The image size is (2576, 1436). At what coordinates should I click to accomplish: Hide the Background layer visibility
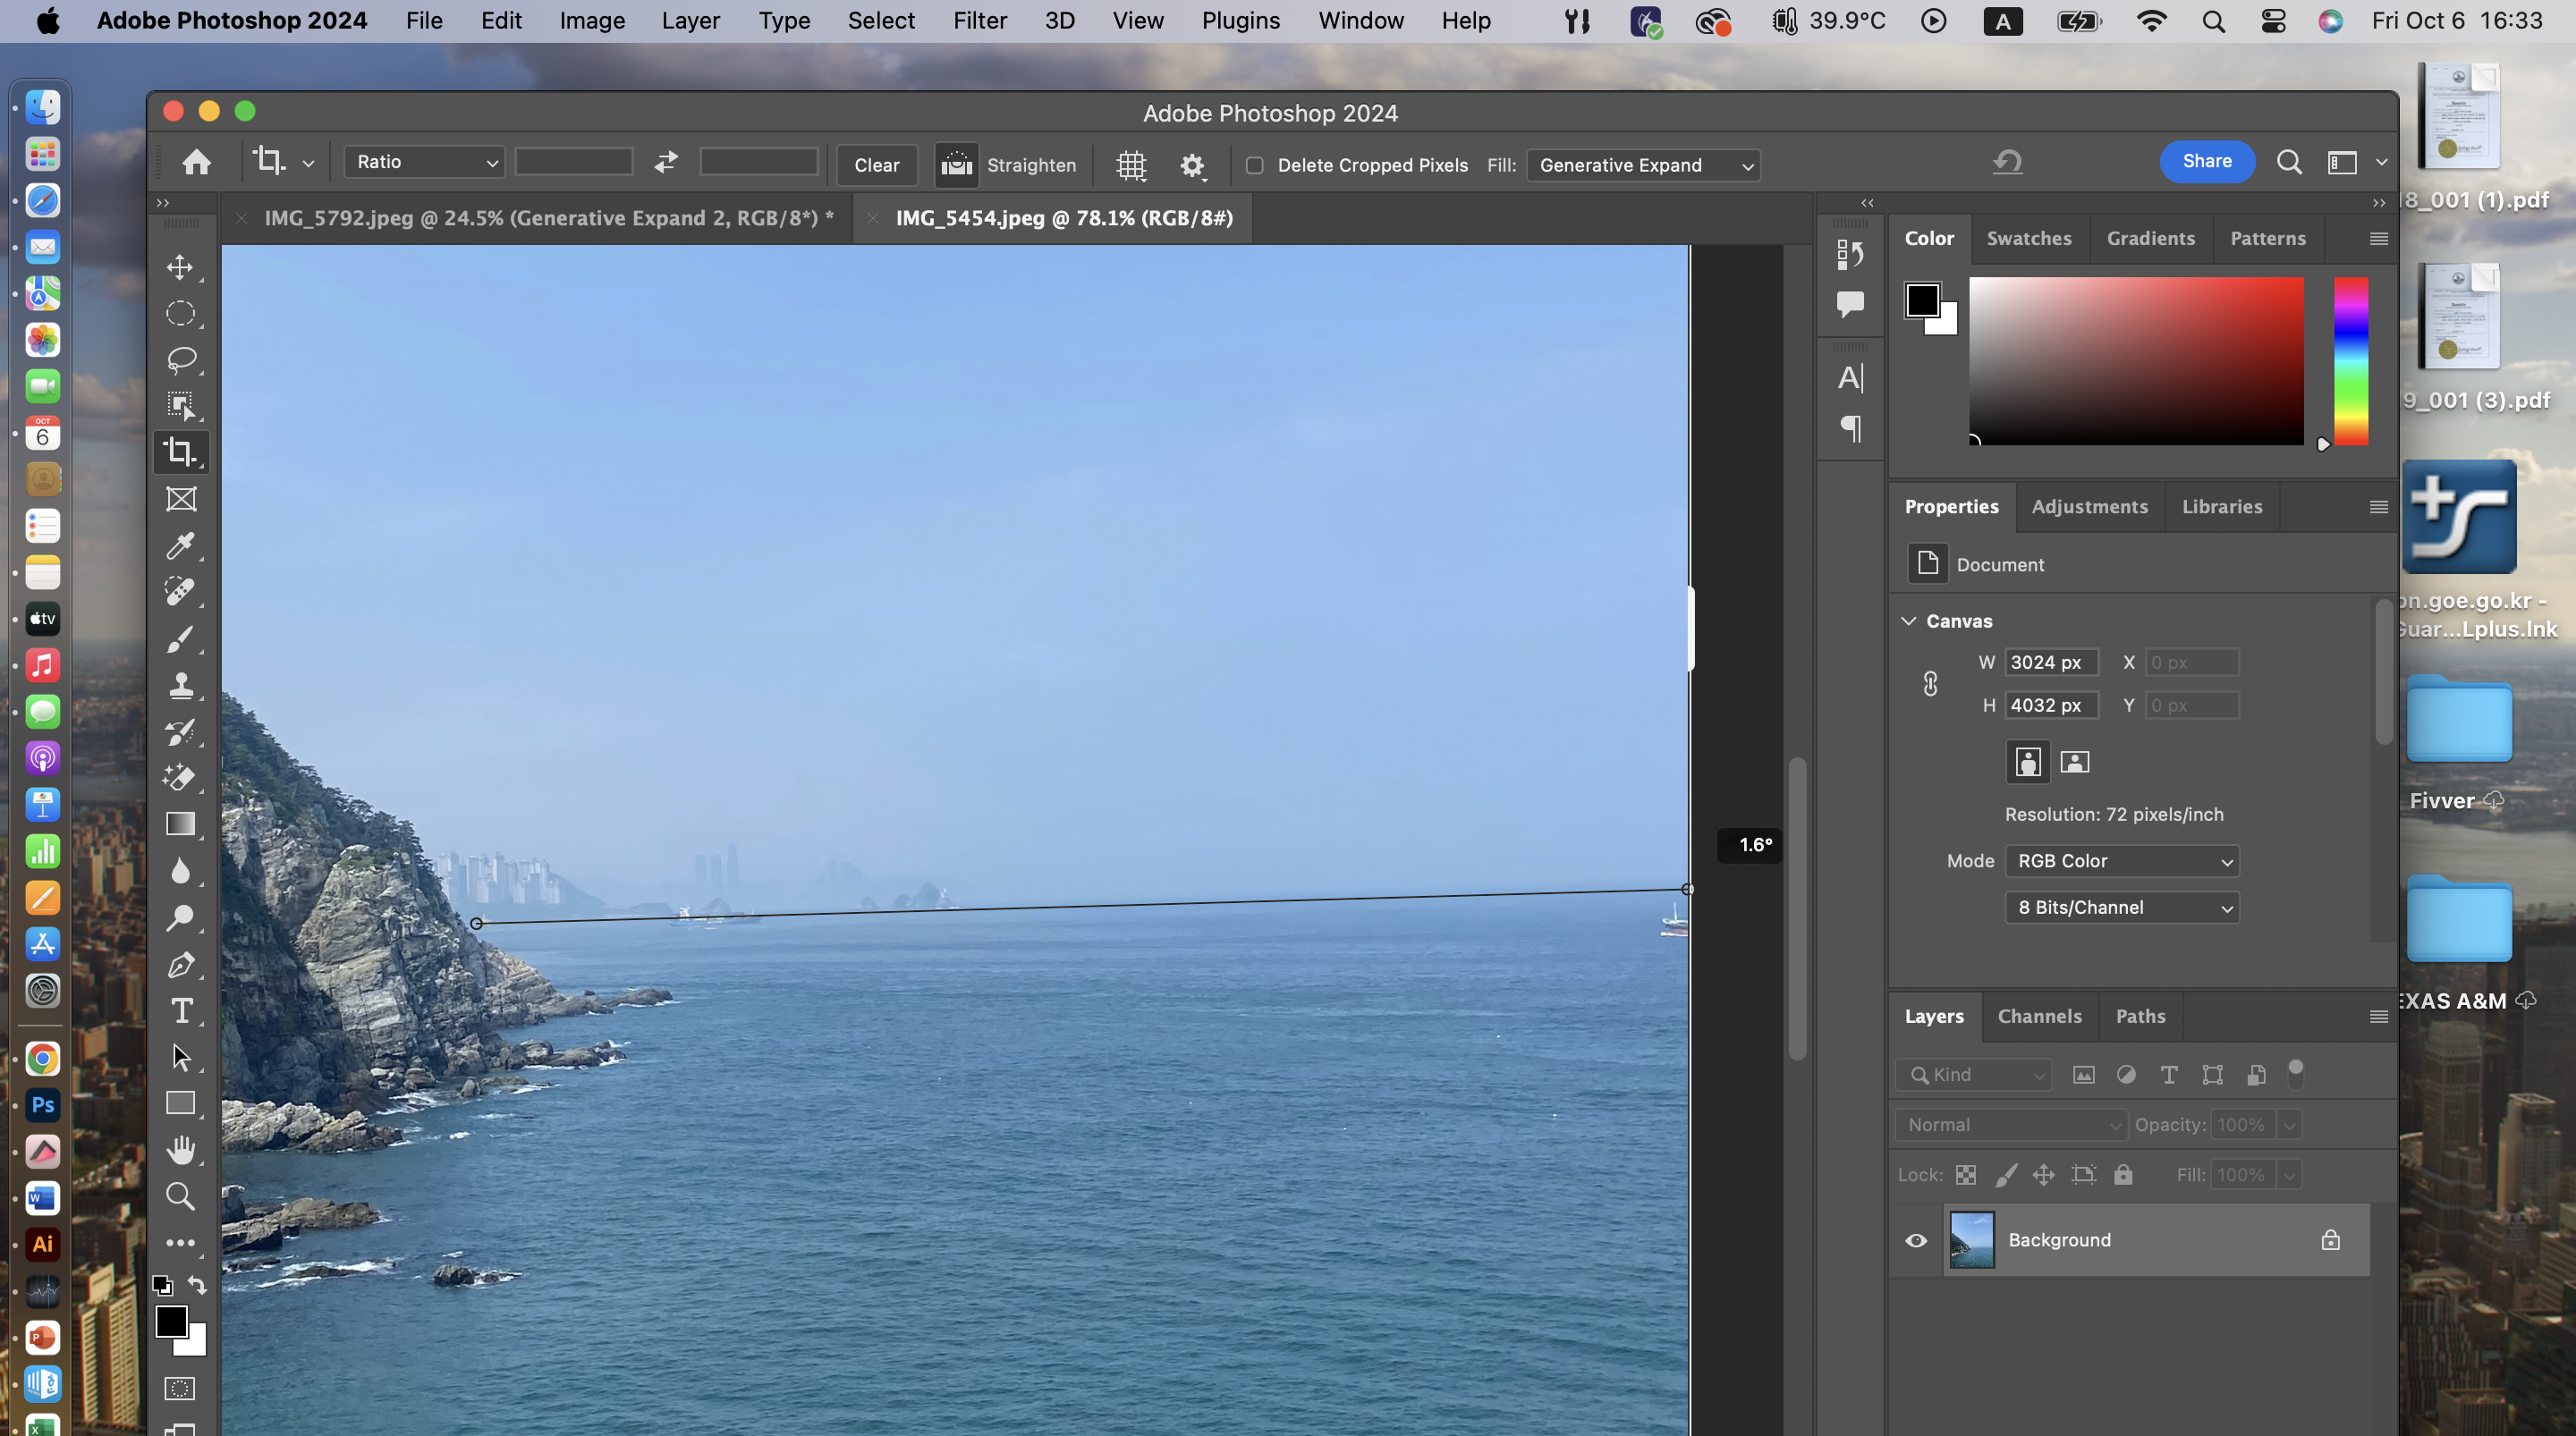click(x=1915, y=1240)
